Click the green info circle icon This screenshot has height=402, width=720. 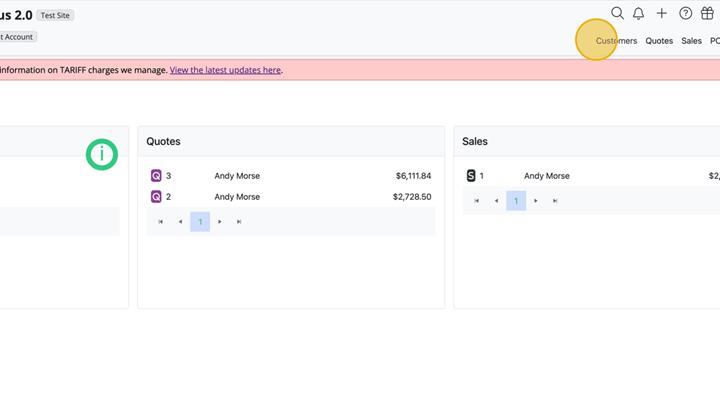(101, 154)
